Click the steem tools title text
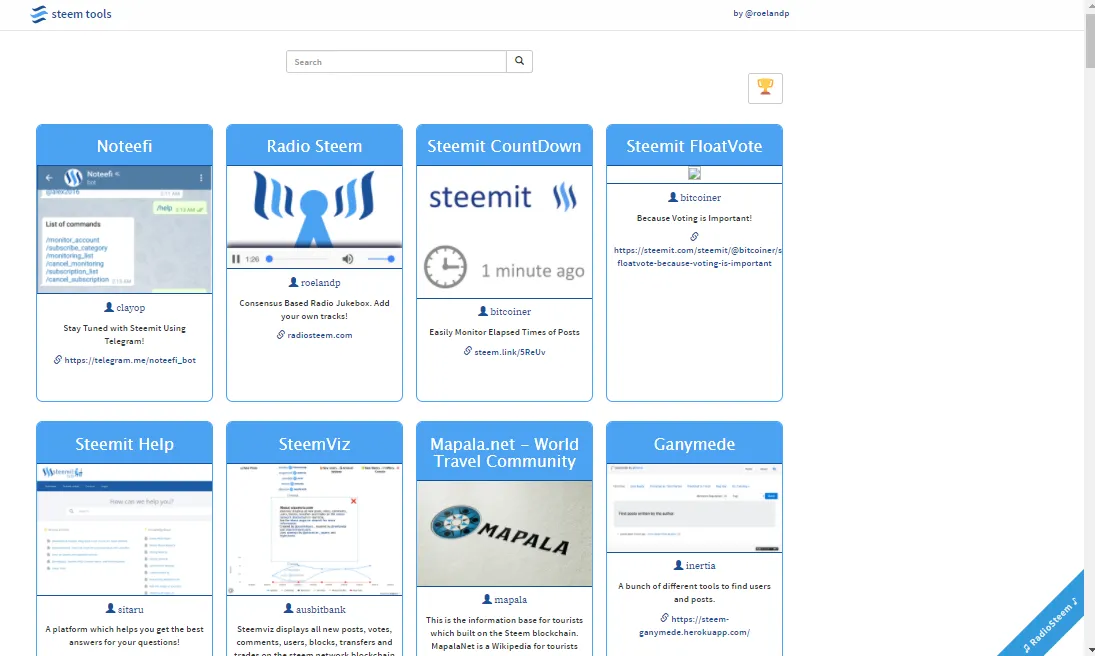 point(81,14)
